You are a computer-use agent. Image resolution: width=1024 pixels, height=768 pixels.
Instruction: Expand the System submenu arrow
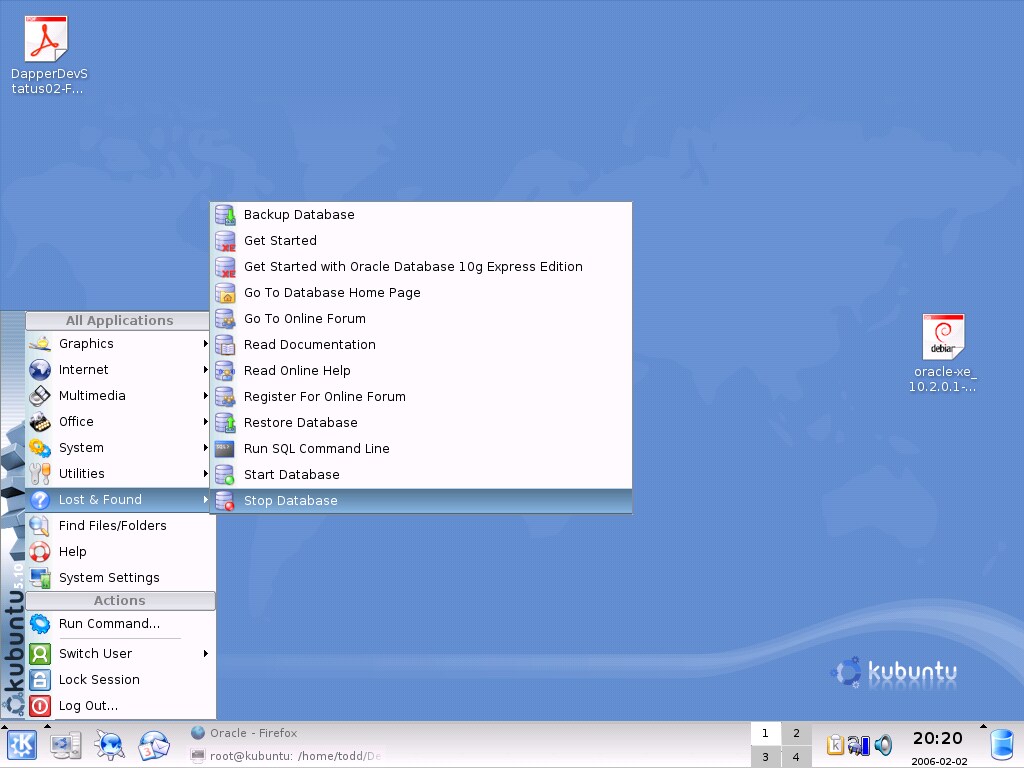pyautogui.click(x=206, y=448)
